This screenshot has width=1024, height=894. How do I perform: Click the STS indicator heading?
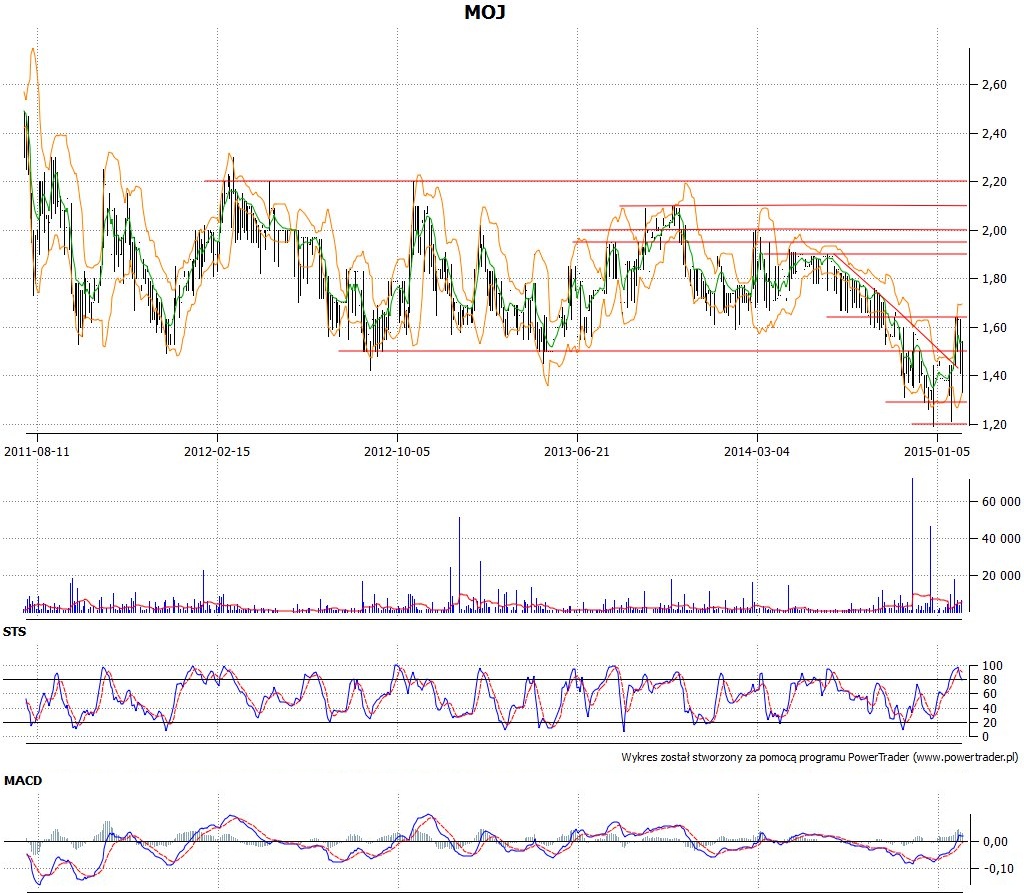(x=14, y=631)
